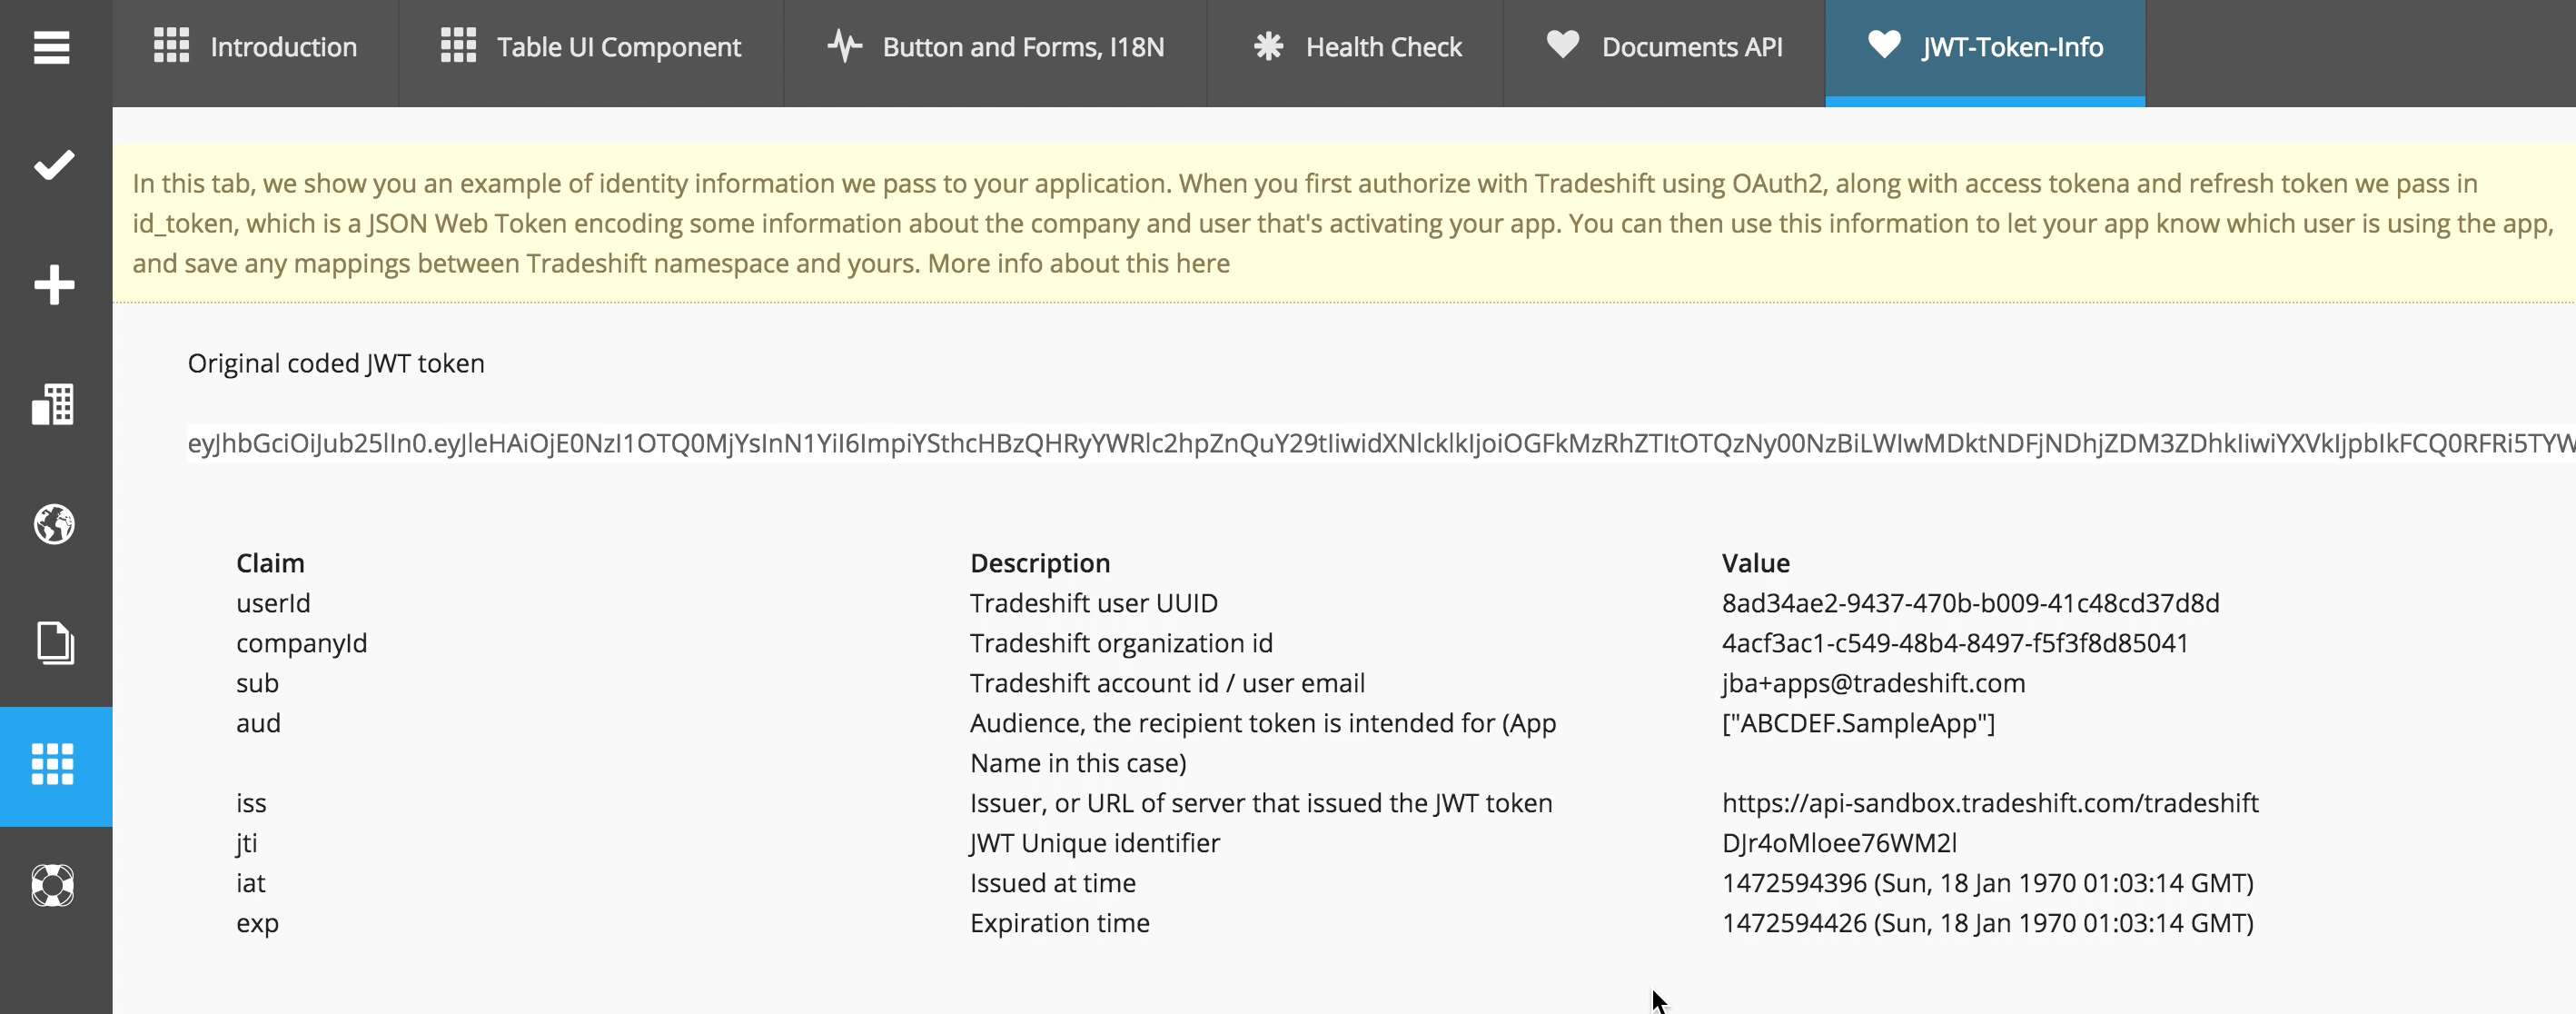Click the iat value 1472594396

(x=1988, y=883)
